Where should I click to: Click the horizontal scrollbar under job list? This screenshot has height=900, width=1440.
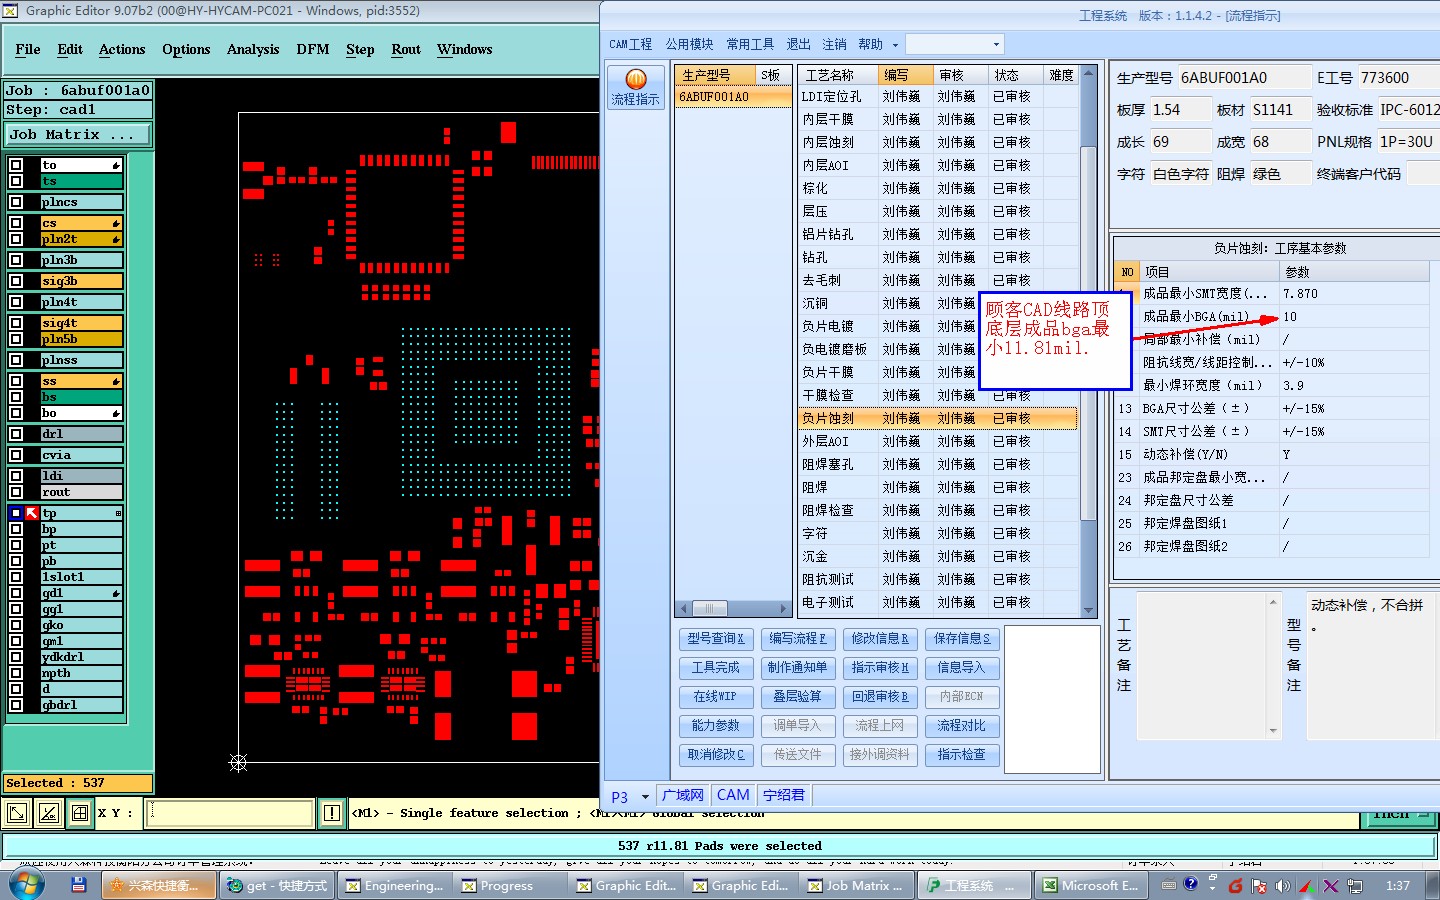[733, 608]
